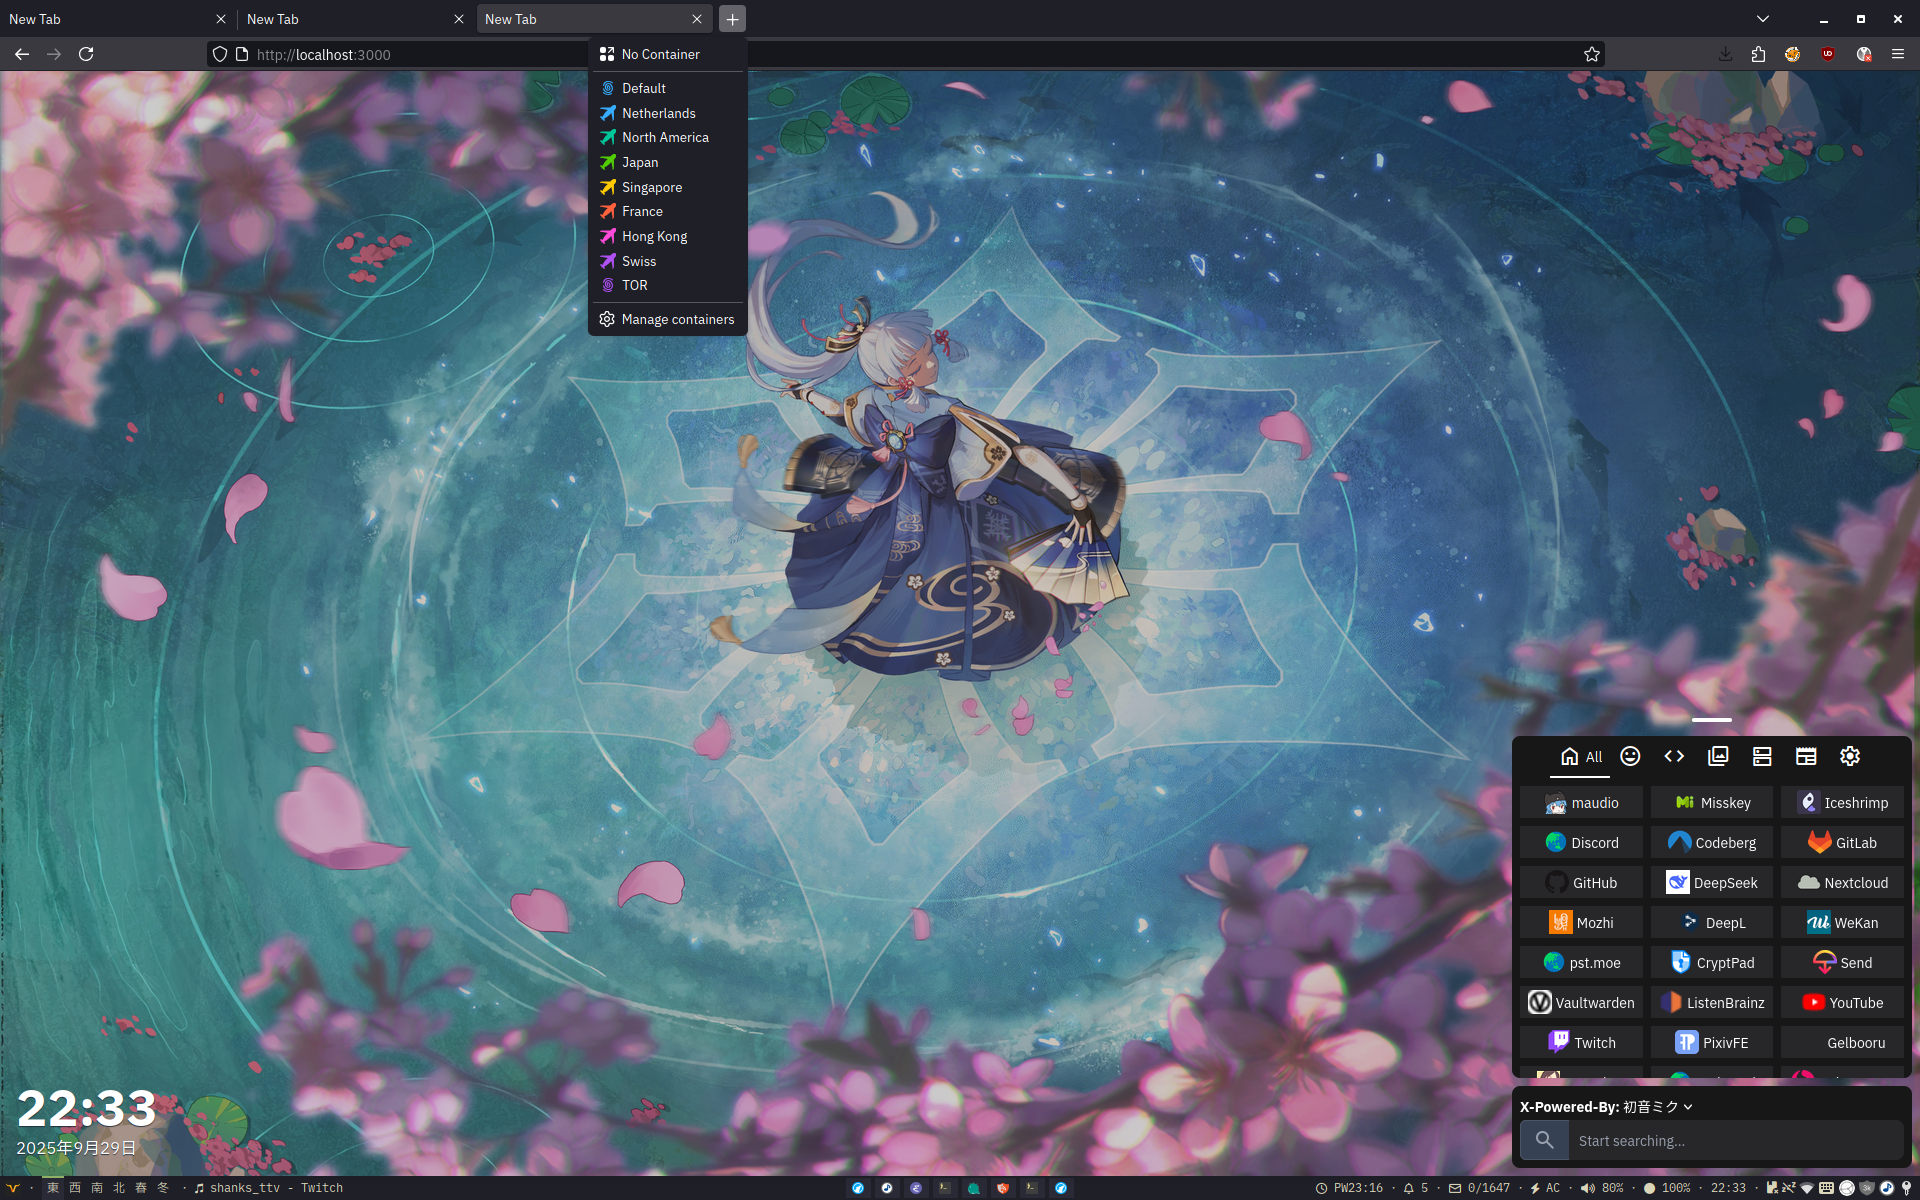The height and width of the screenshot is (1200, 1920).
Task: Focus the Start searching input field
Action: tap(1735, 1140)
